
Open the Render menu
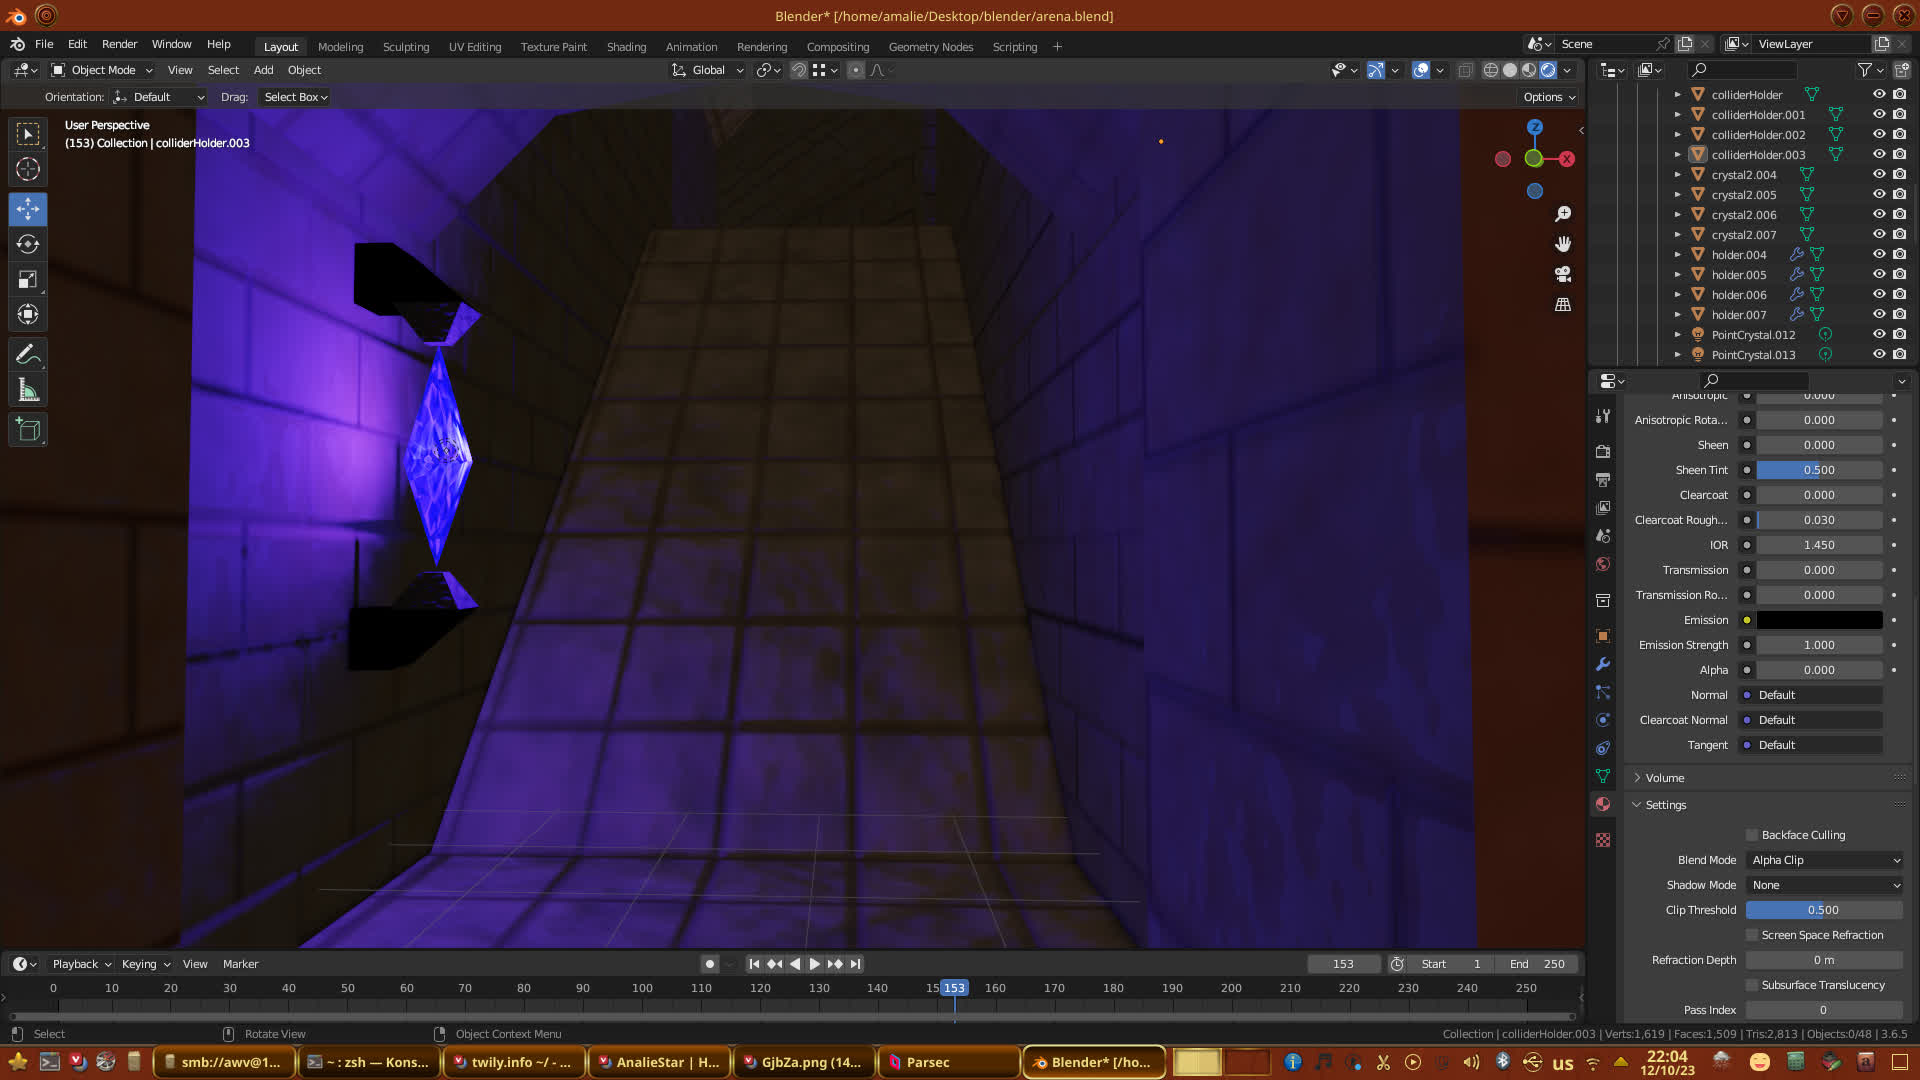(119, 44)
